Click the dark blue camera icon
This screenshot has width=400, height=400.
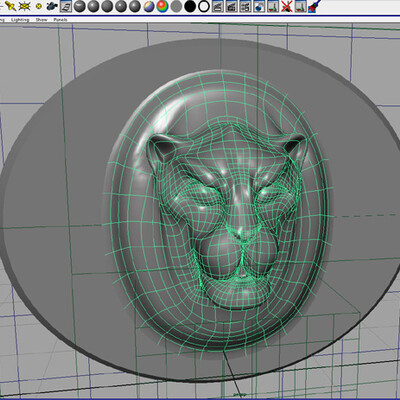51,6
